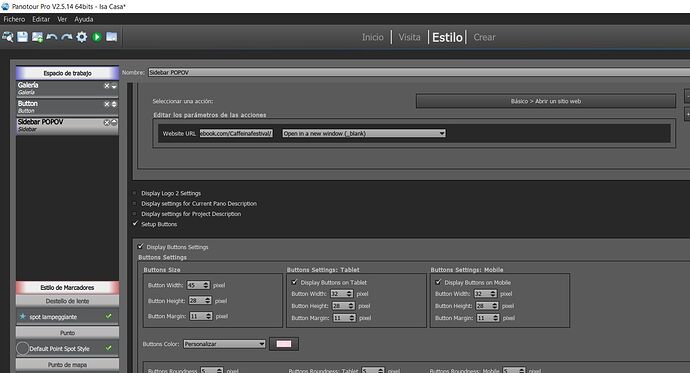Image resolution: width=690 pixels, height=373 pixels.
Task: Remove the Button plugin with its X
Action: (x=106, y=104)
